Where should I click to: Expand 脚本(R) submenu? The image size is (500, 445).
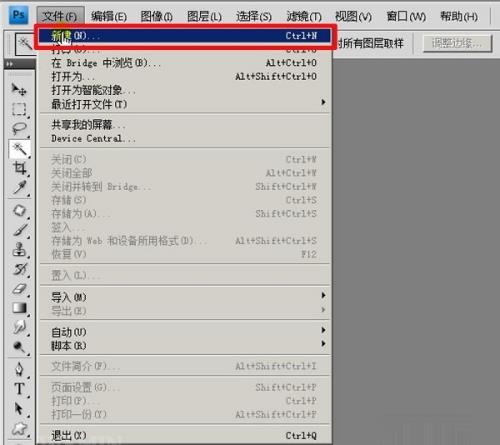184,345
